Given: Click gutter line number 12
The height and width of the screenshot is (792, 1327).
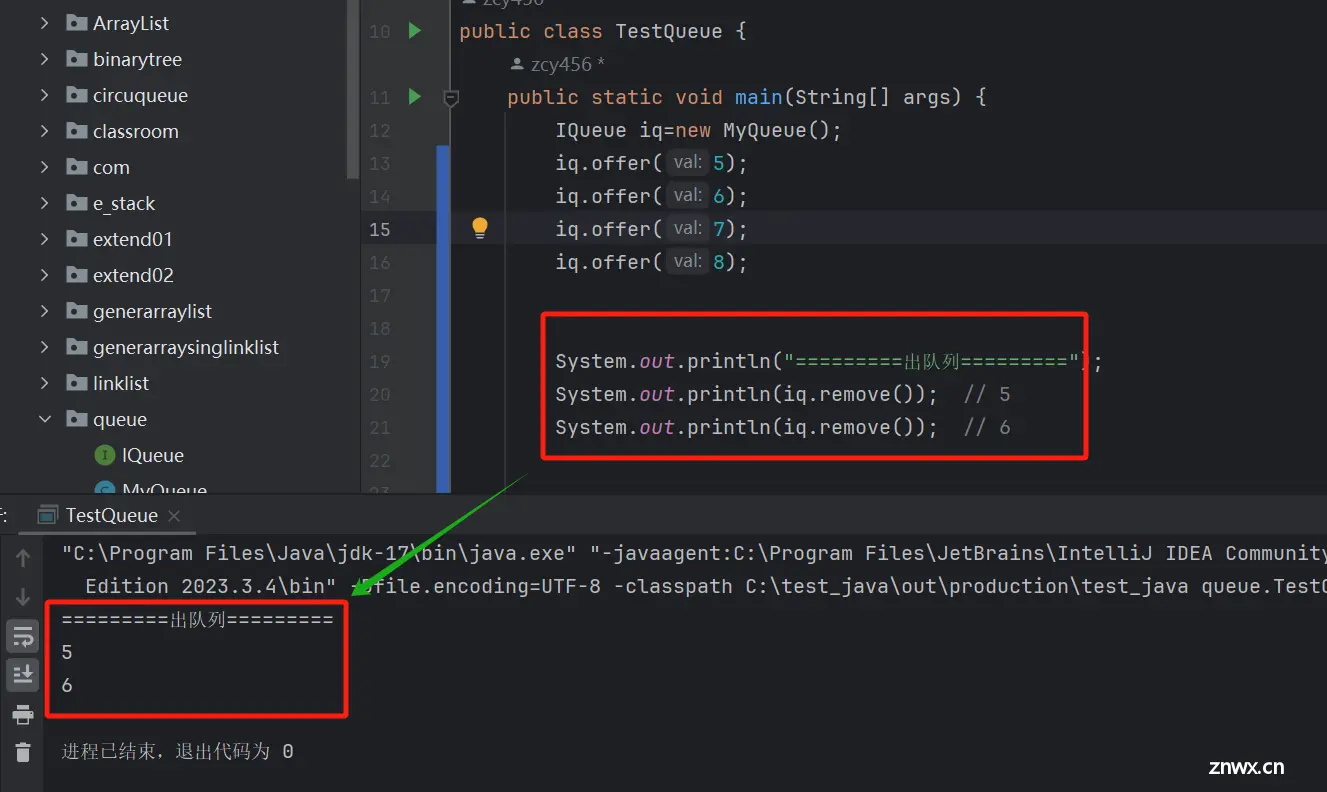Looking at the screenshot, I should click(x=379, y=130).
